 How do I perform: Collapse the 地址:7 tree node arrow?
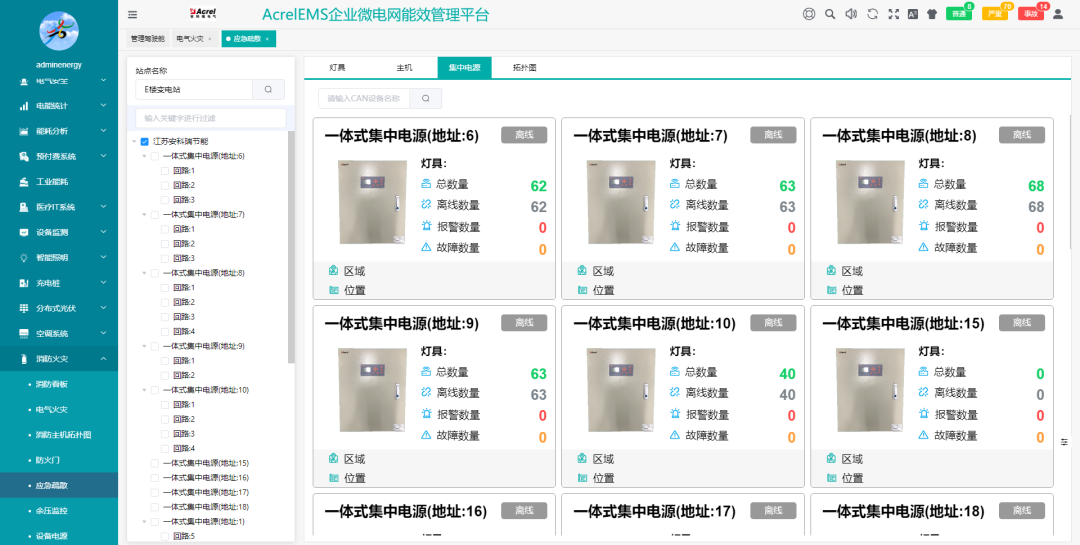click(145, 214)
